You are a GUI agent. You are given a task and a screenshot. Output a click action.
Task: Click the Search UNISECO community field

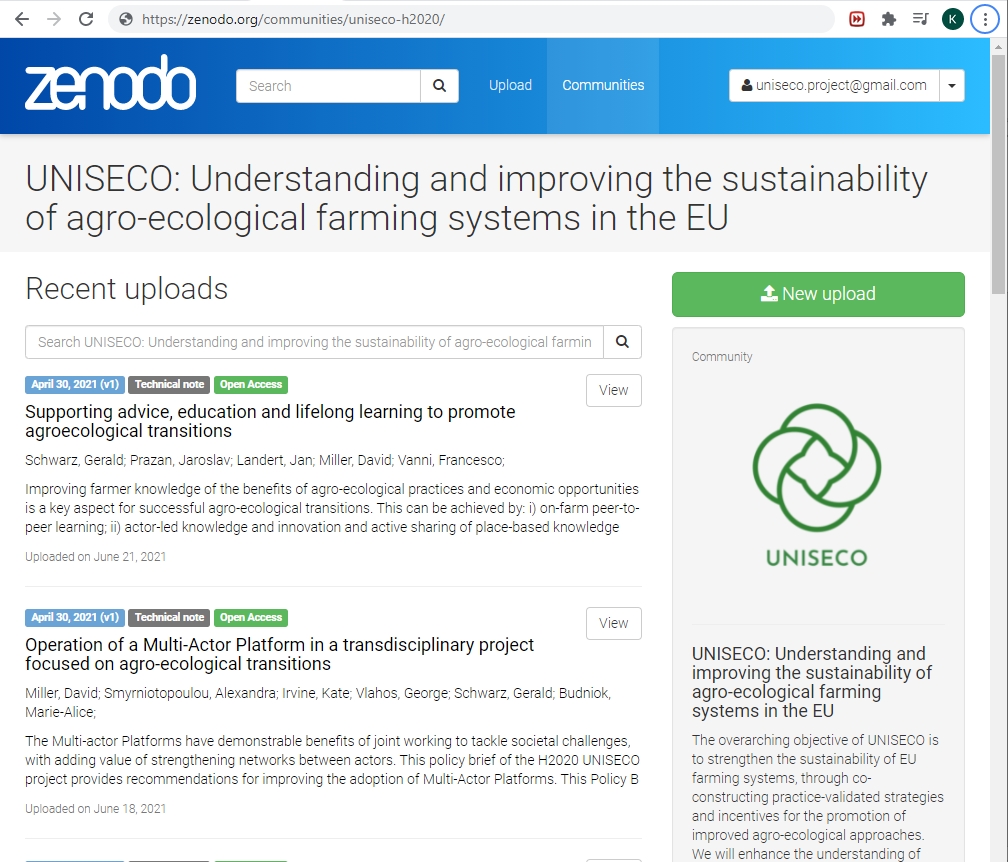tap(314, 342)
